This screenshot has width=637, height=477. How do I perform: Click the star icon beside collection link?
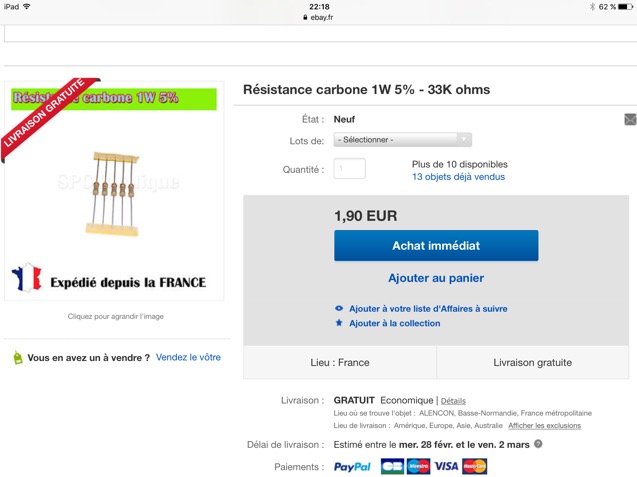click(339, 323)
